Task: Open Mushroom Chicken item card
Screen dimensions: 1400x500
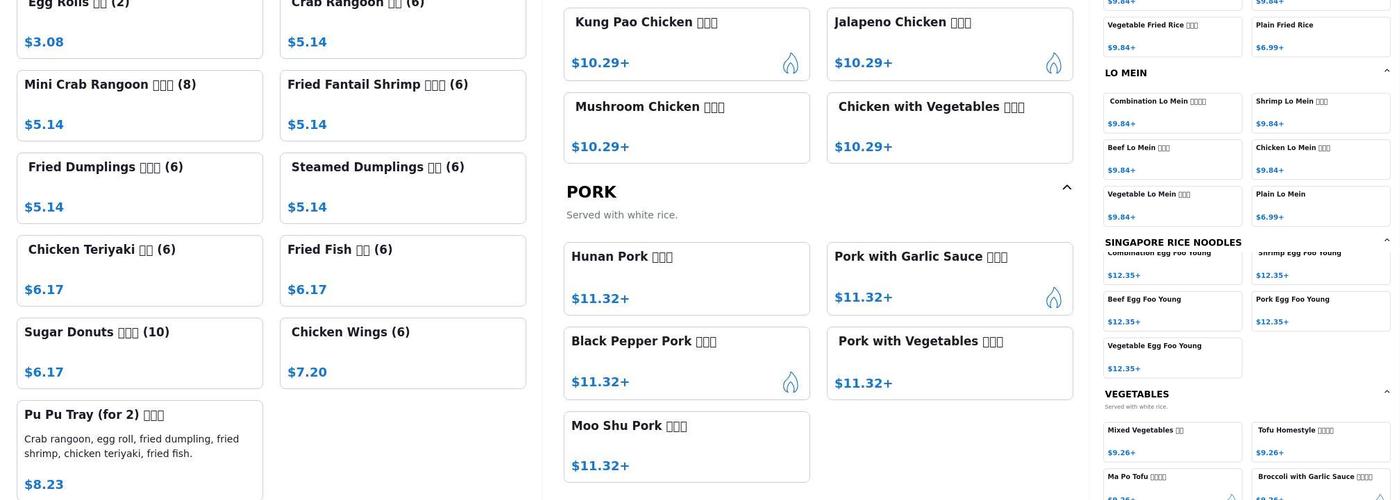Action: coord(686,127)
